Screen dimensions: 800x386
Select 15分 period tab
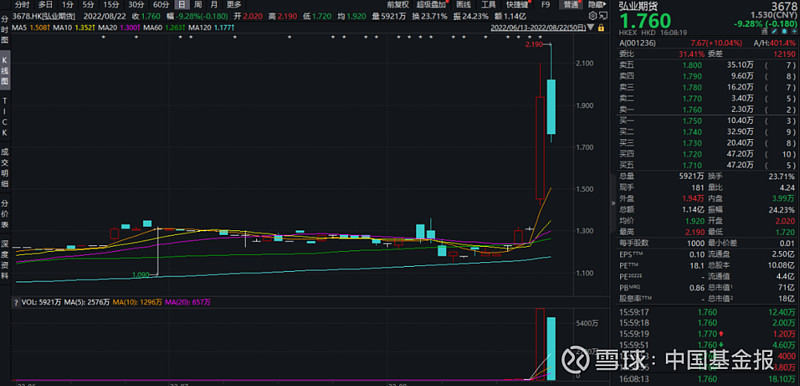(x=111, y=5)
